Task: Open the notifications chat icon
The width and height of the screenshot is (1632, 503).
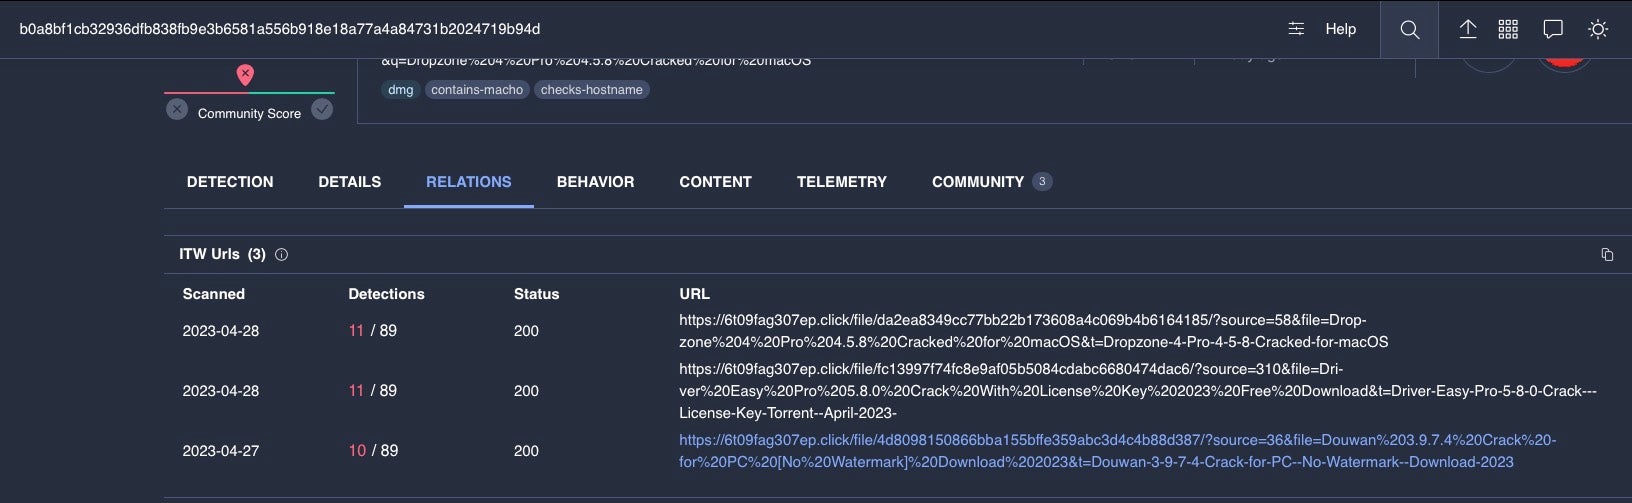Action: [1553, 29]
